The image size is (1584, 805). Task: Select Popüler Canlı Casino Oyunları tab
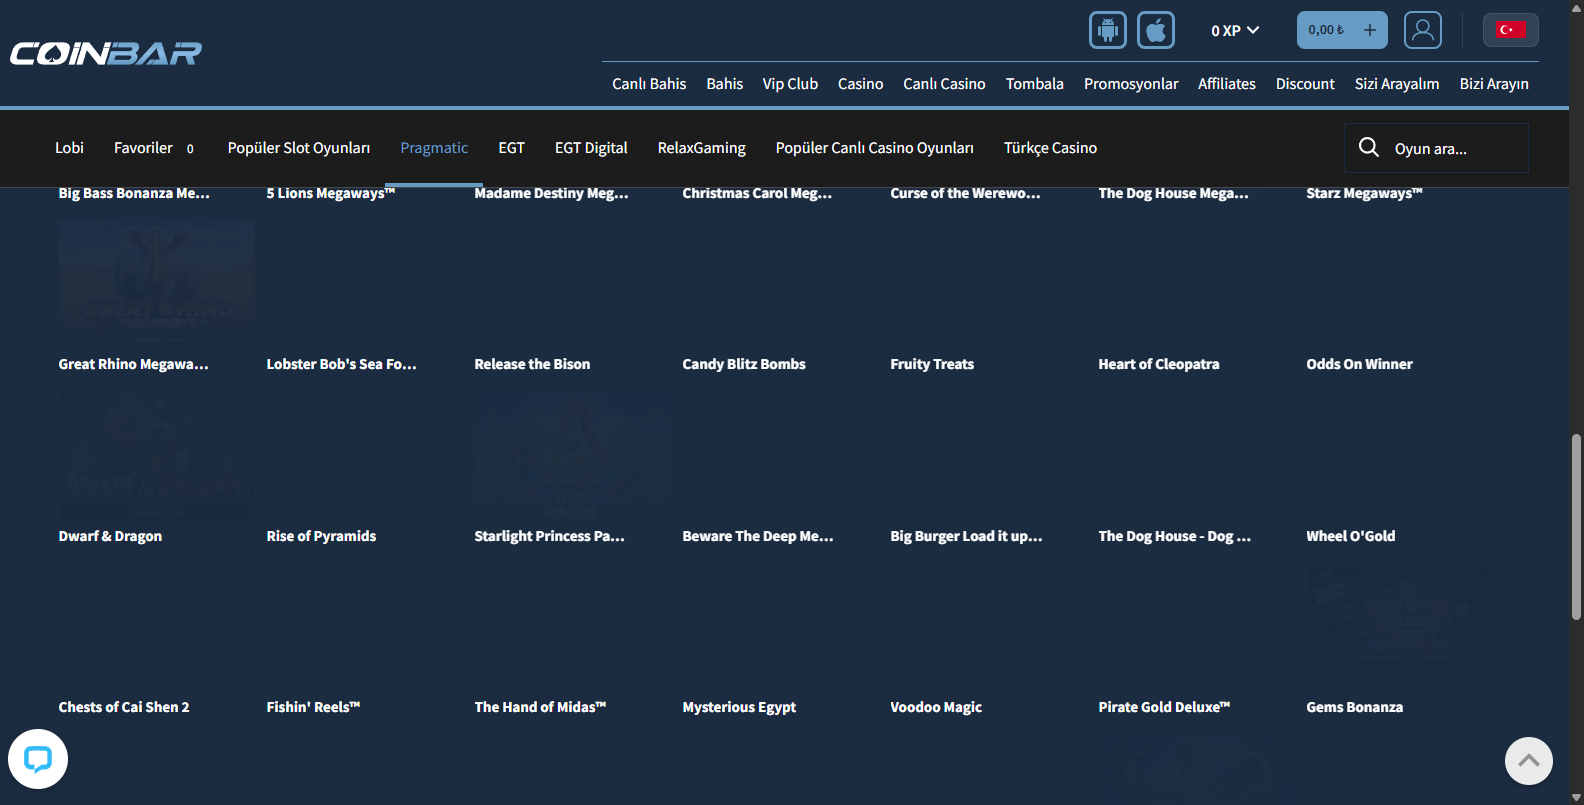tap(874, 148)
